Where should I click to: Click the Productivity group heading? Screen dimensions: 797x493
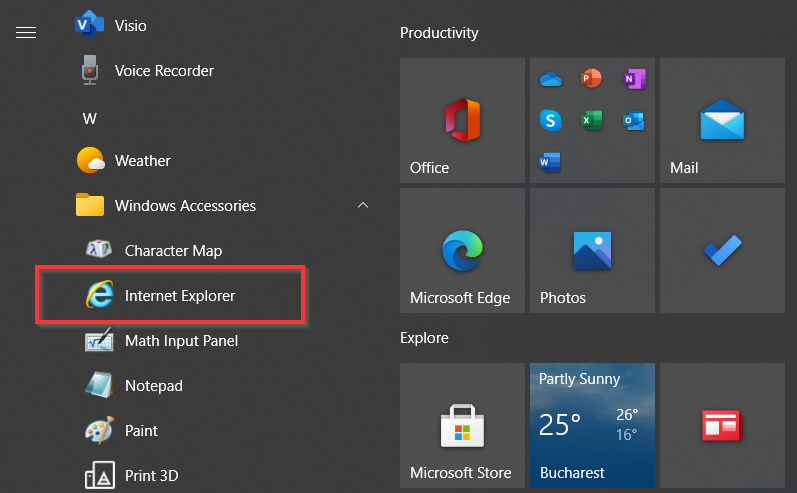tap(439, 33)
